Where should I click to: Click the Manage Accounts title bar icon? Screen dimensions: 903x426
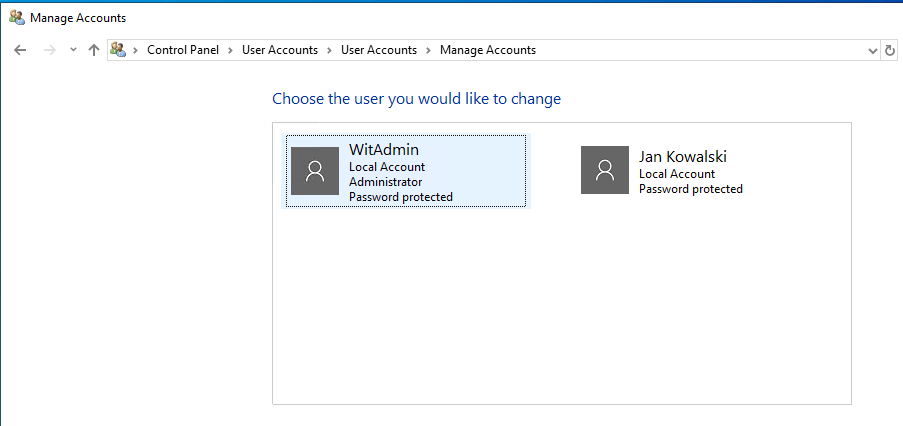[x=16, y=17]
